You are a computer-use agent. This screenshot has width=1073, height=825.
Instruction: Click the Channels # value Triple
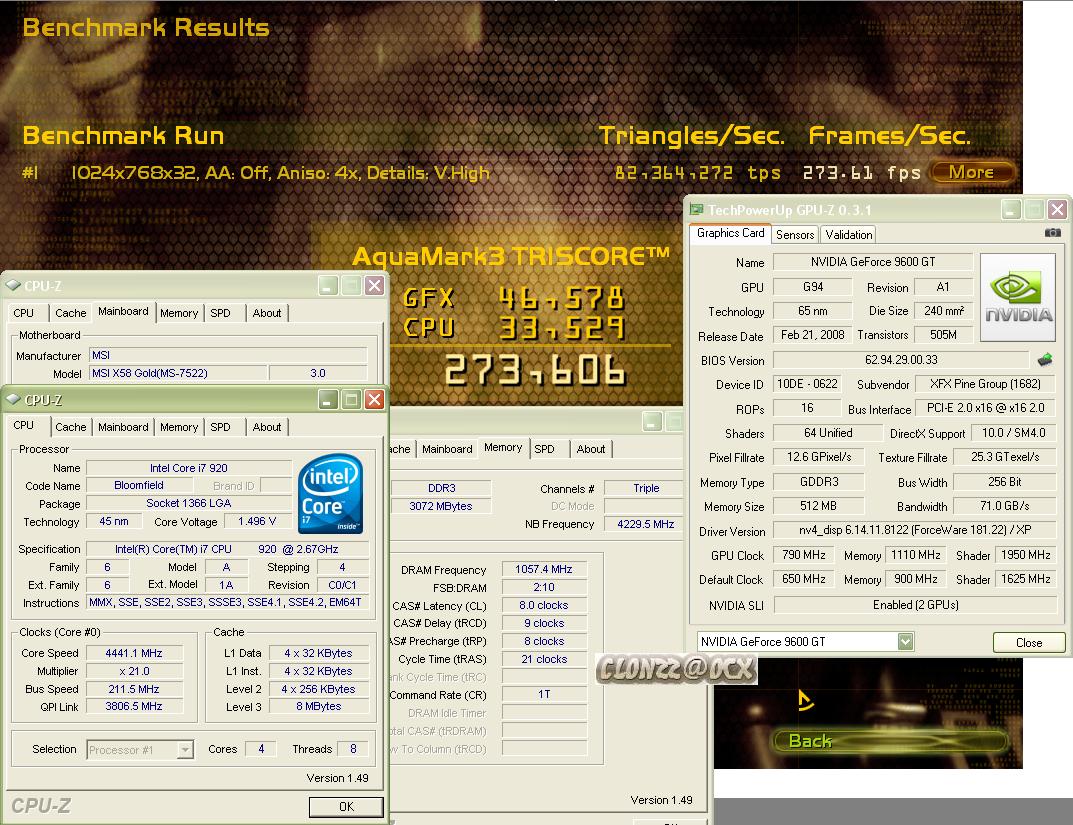coord(645,488)
